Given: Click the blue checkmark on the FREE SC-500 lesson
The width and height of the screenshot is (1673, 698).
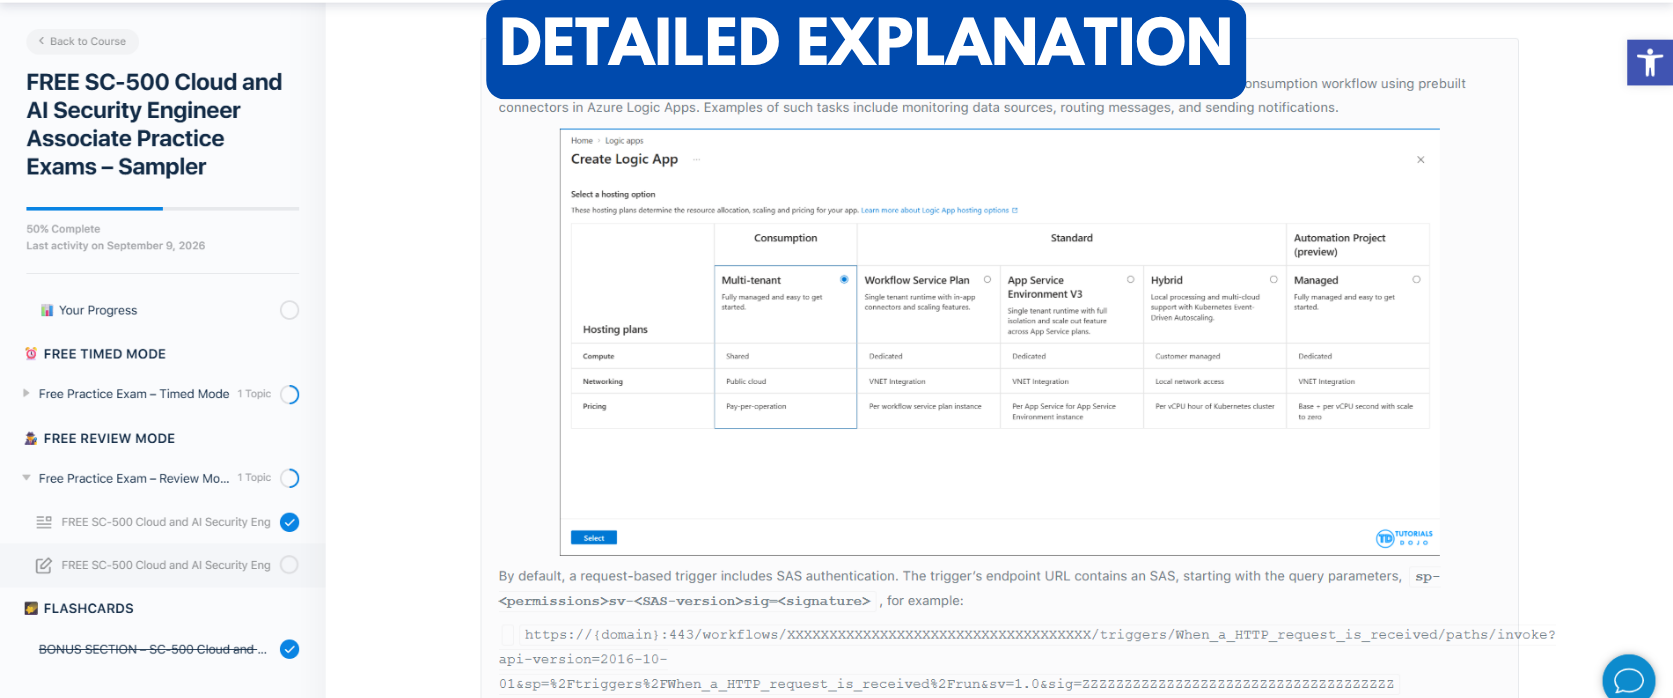Looking at the screenshot, I should [x=289, y=522].
